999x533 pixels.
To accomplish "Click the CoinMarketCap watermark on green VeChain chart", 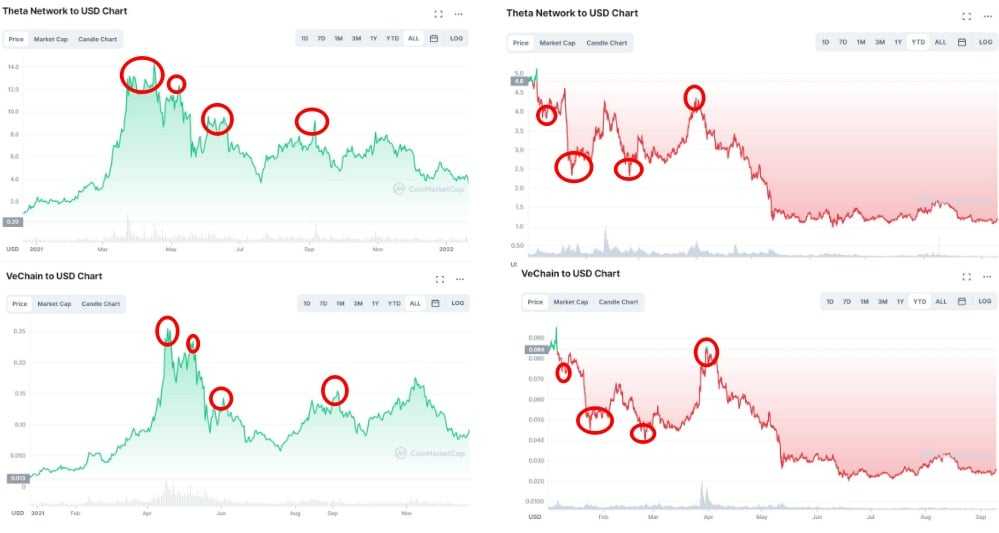I will 430,453.
